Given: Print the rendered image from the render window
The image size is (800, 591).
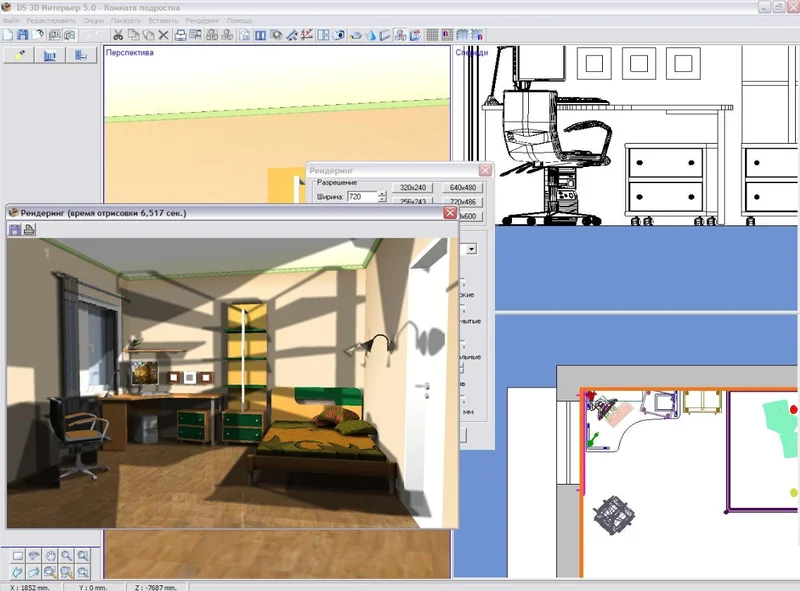Looking at the screenshot, I should pyautogui.click(x=30, y=229).
